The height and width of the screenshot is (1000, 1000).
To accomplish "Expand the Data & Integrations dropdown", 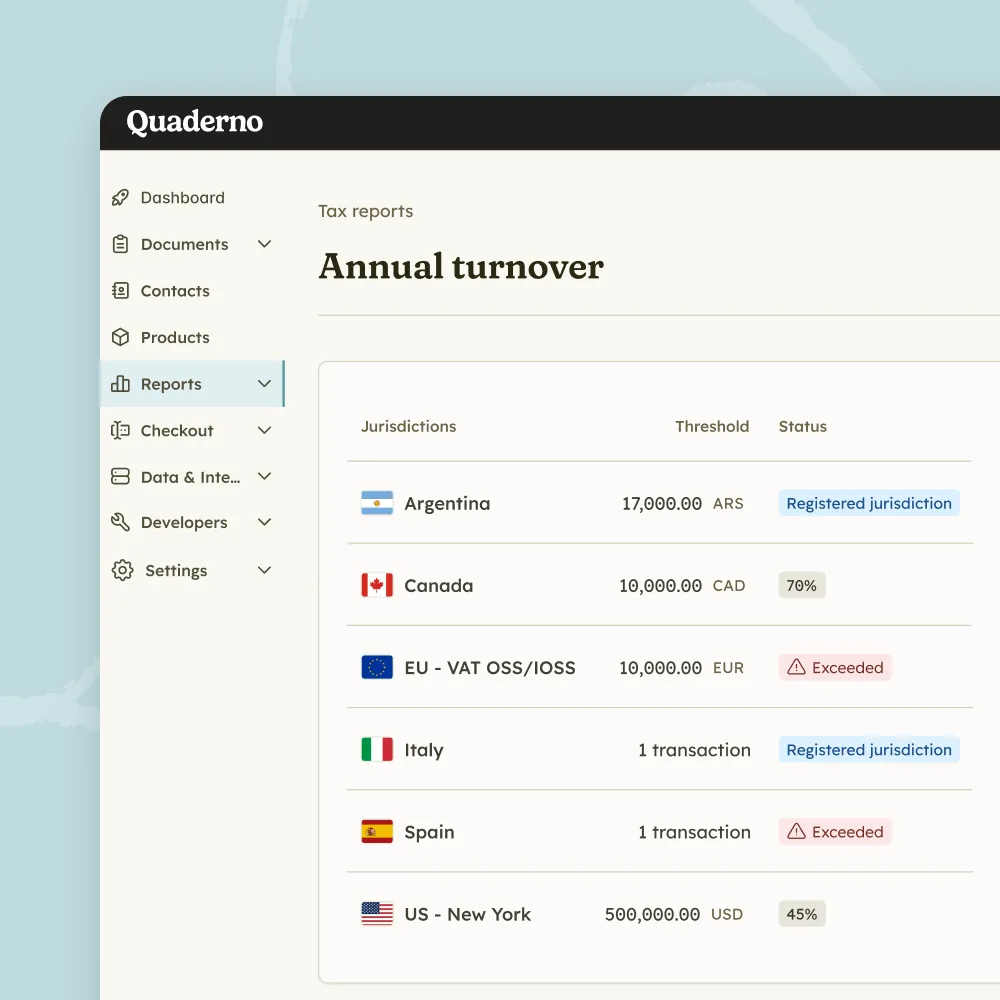I will point(264,476).
